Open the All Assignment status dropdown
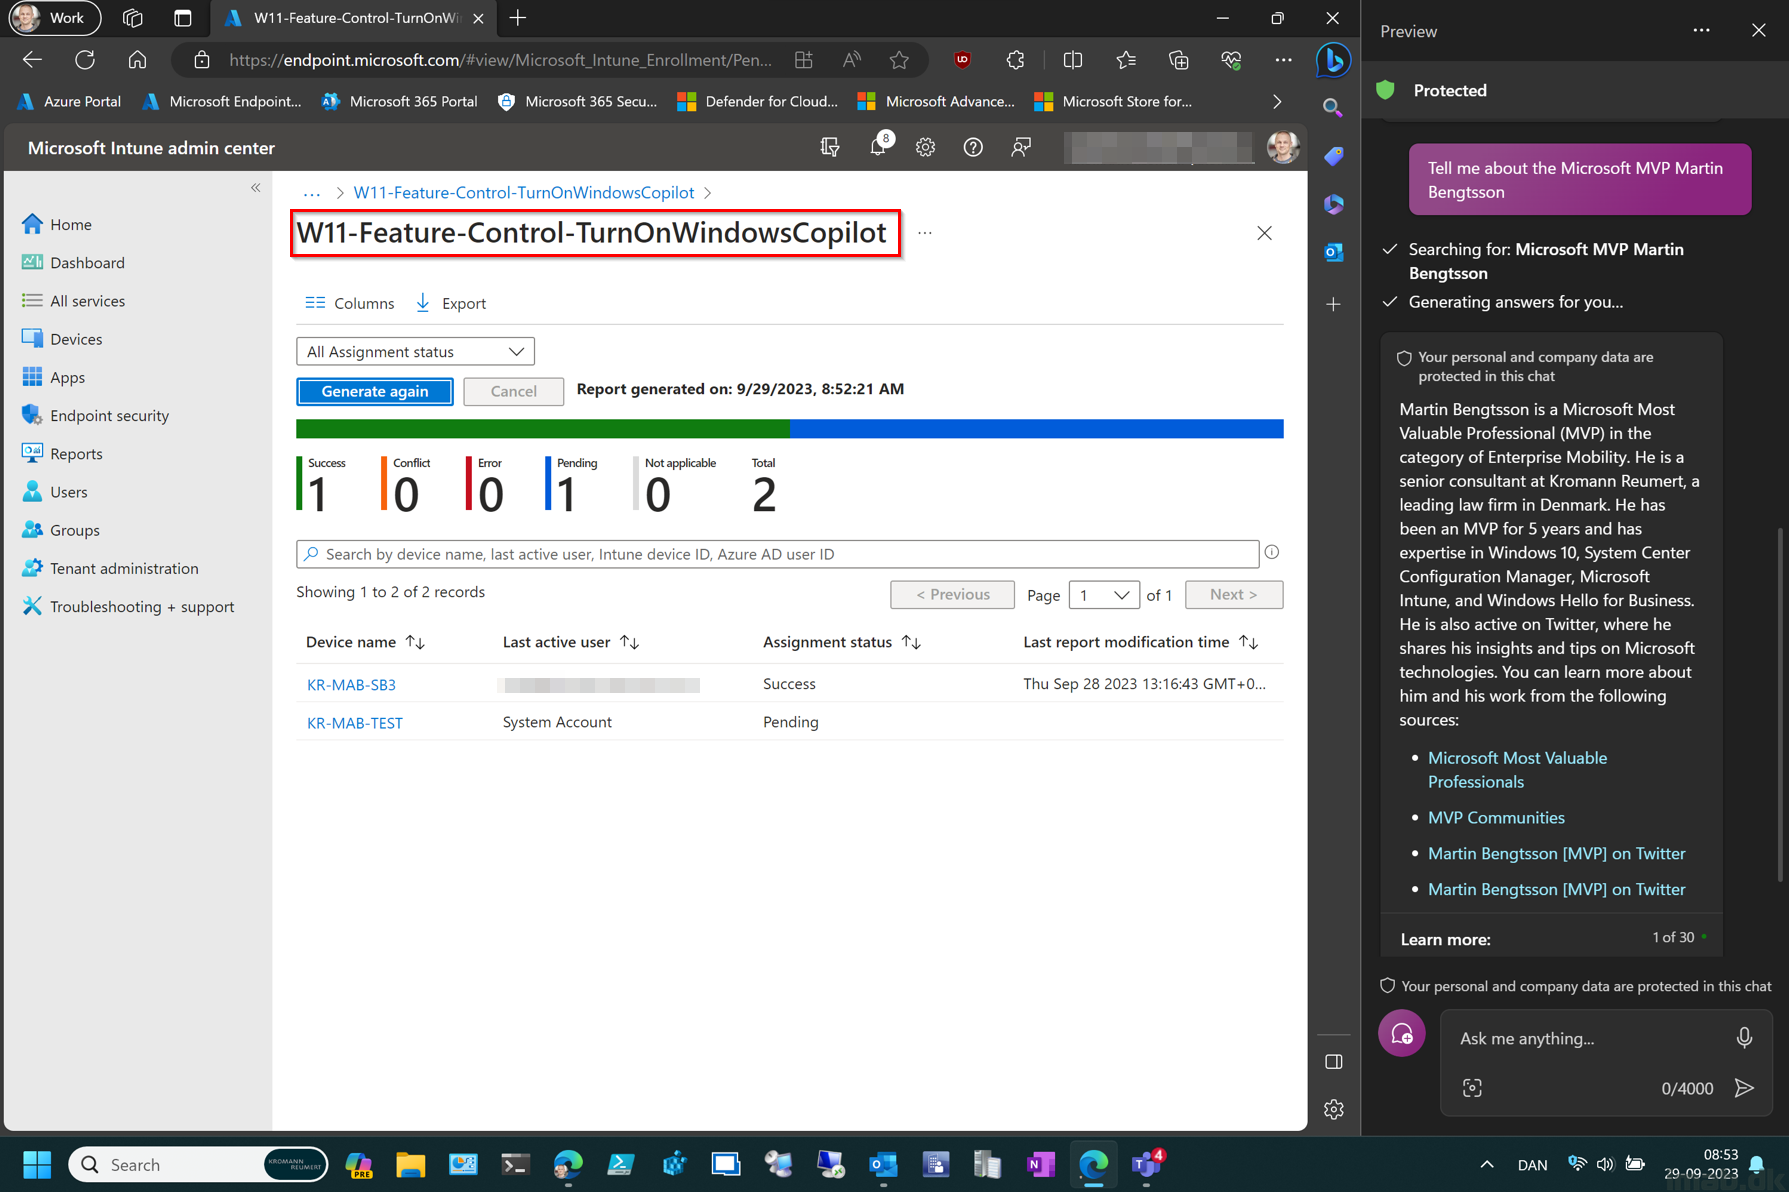 (x=415, y=352)
